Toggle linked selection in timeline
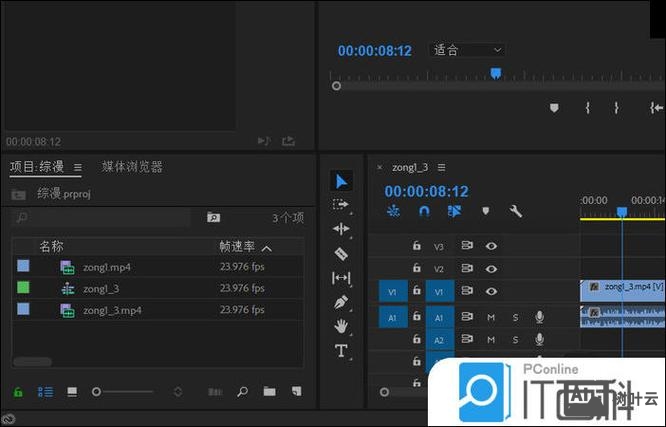This screenshot has width=666, height=427. pos(454,211)
